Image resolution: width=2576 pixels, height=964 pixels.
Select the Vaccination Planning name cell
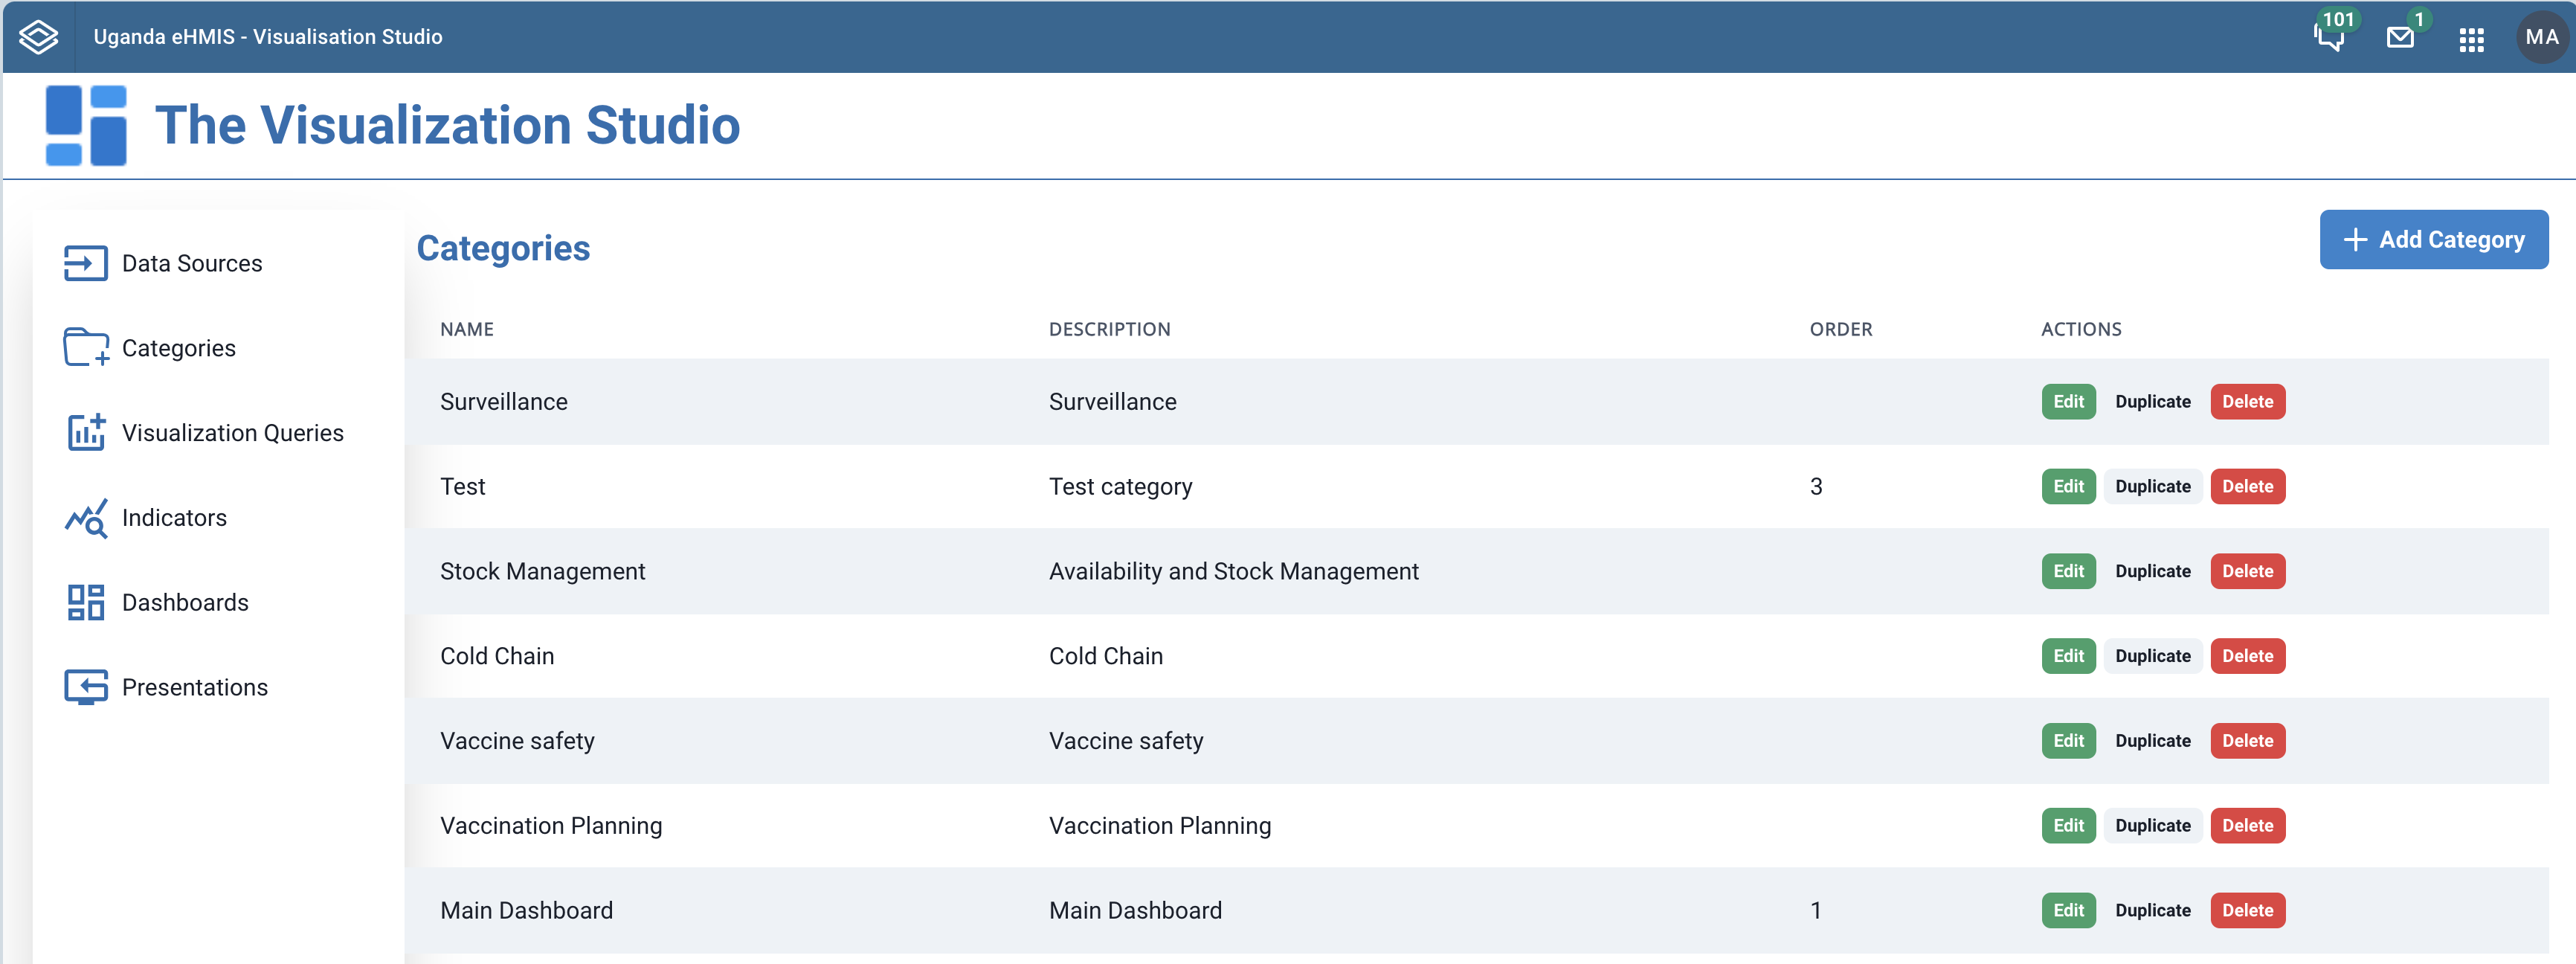click(551, 826)
